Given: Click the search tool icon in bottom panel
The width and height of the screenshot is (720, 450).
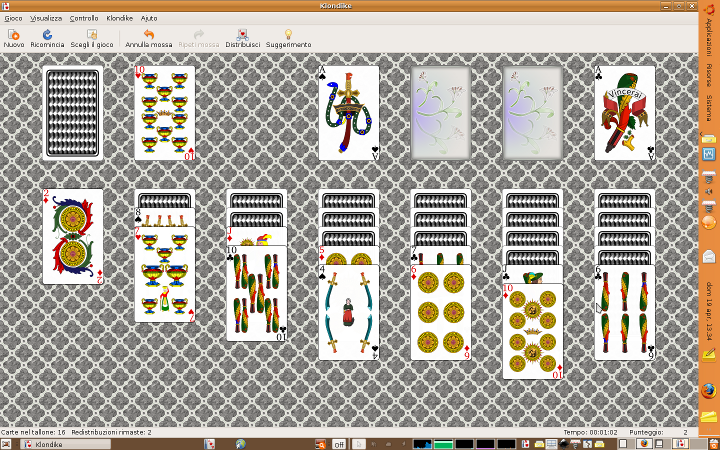Looking at the screenshot, I should [x=321, y=444].
